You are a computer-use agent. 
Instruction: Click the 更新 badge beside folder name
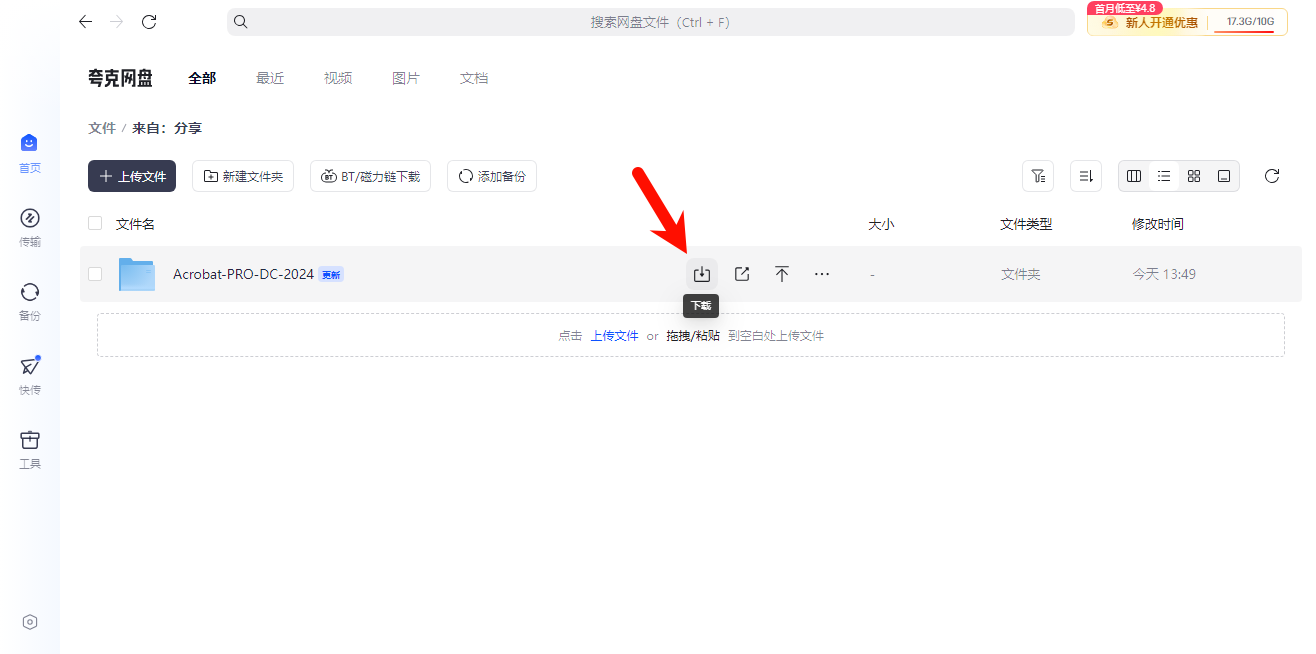(331, 274)
